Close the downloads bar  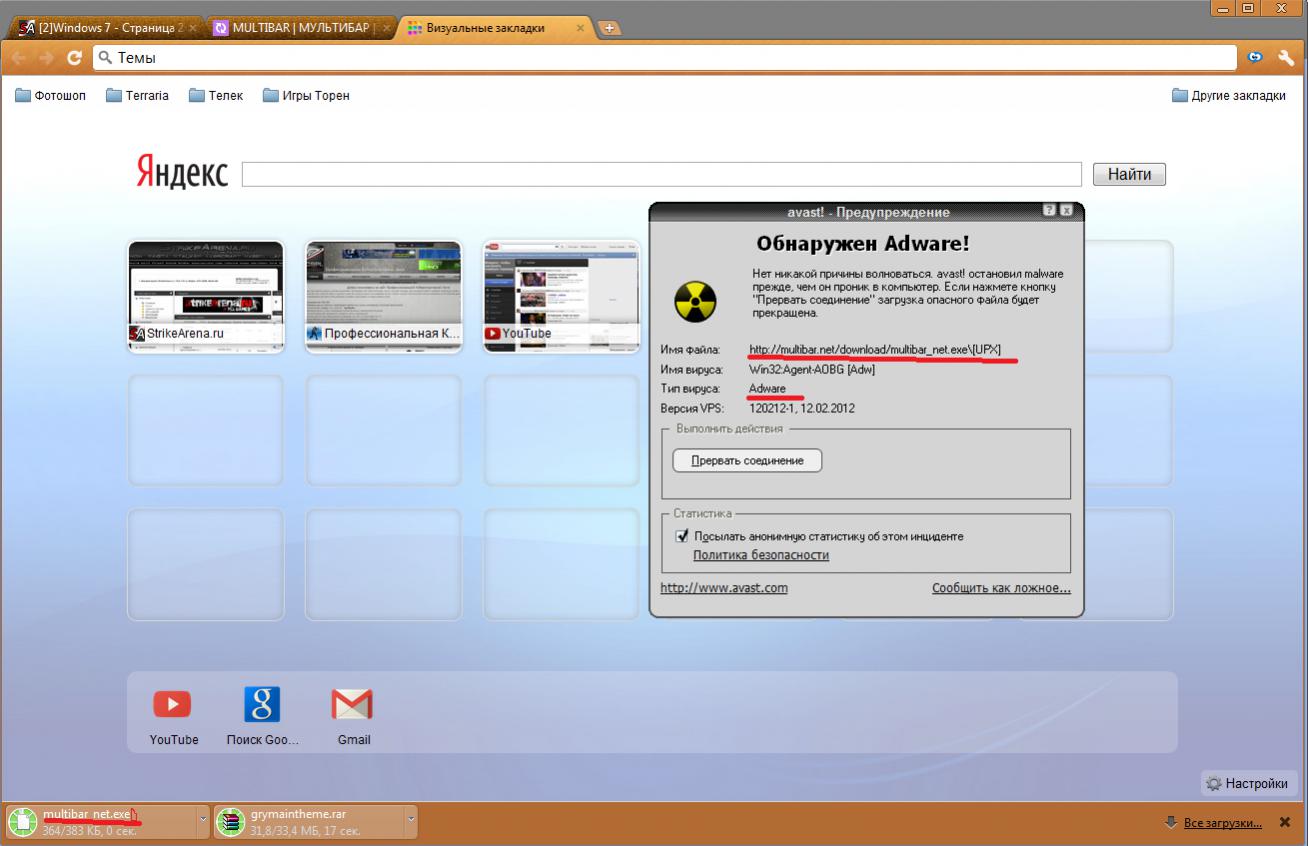[1285, 822]
